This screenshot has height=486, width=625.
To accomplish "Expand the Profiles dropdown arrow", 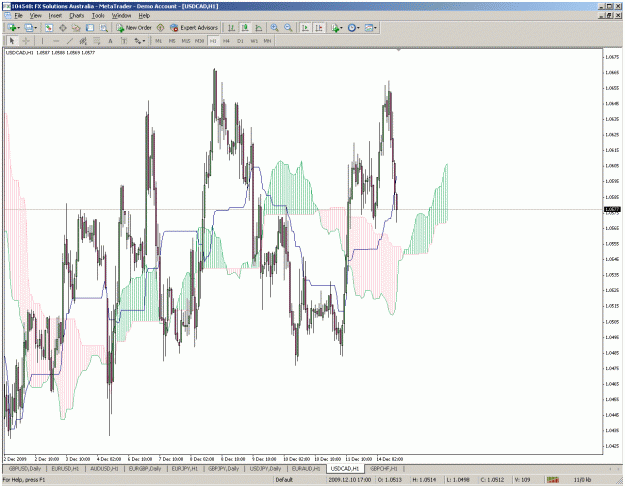I will click(36, 28).
